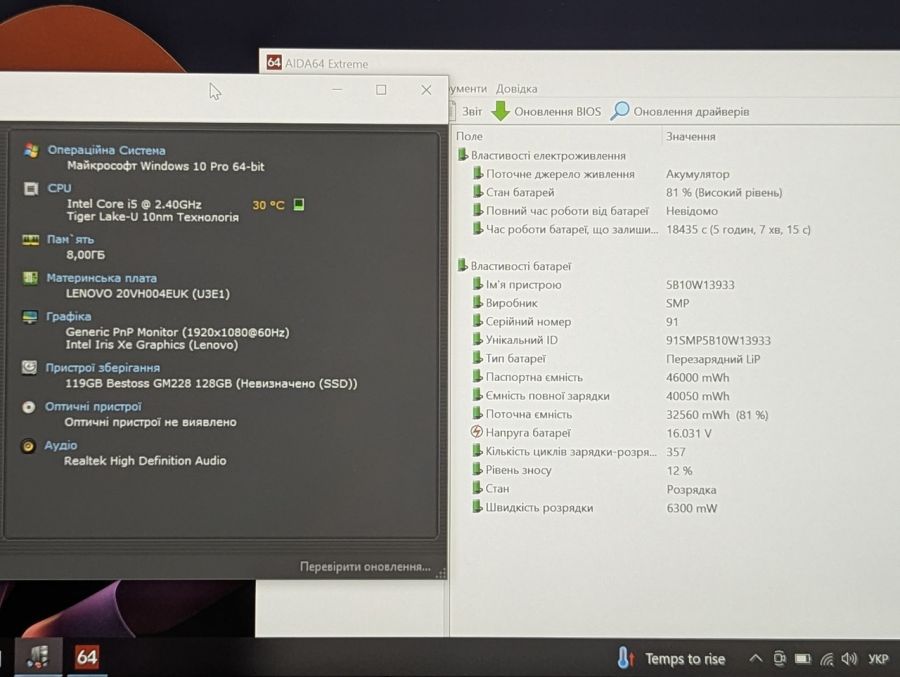
Task: Click the Поле column header
Action: click(469, 136)
